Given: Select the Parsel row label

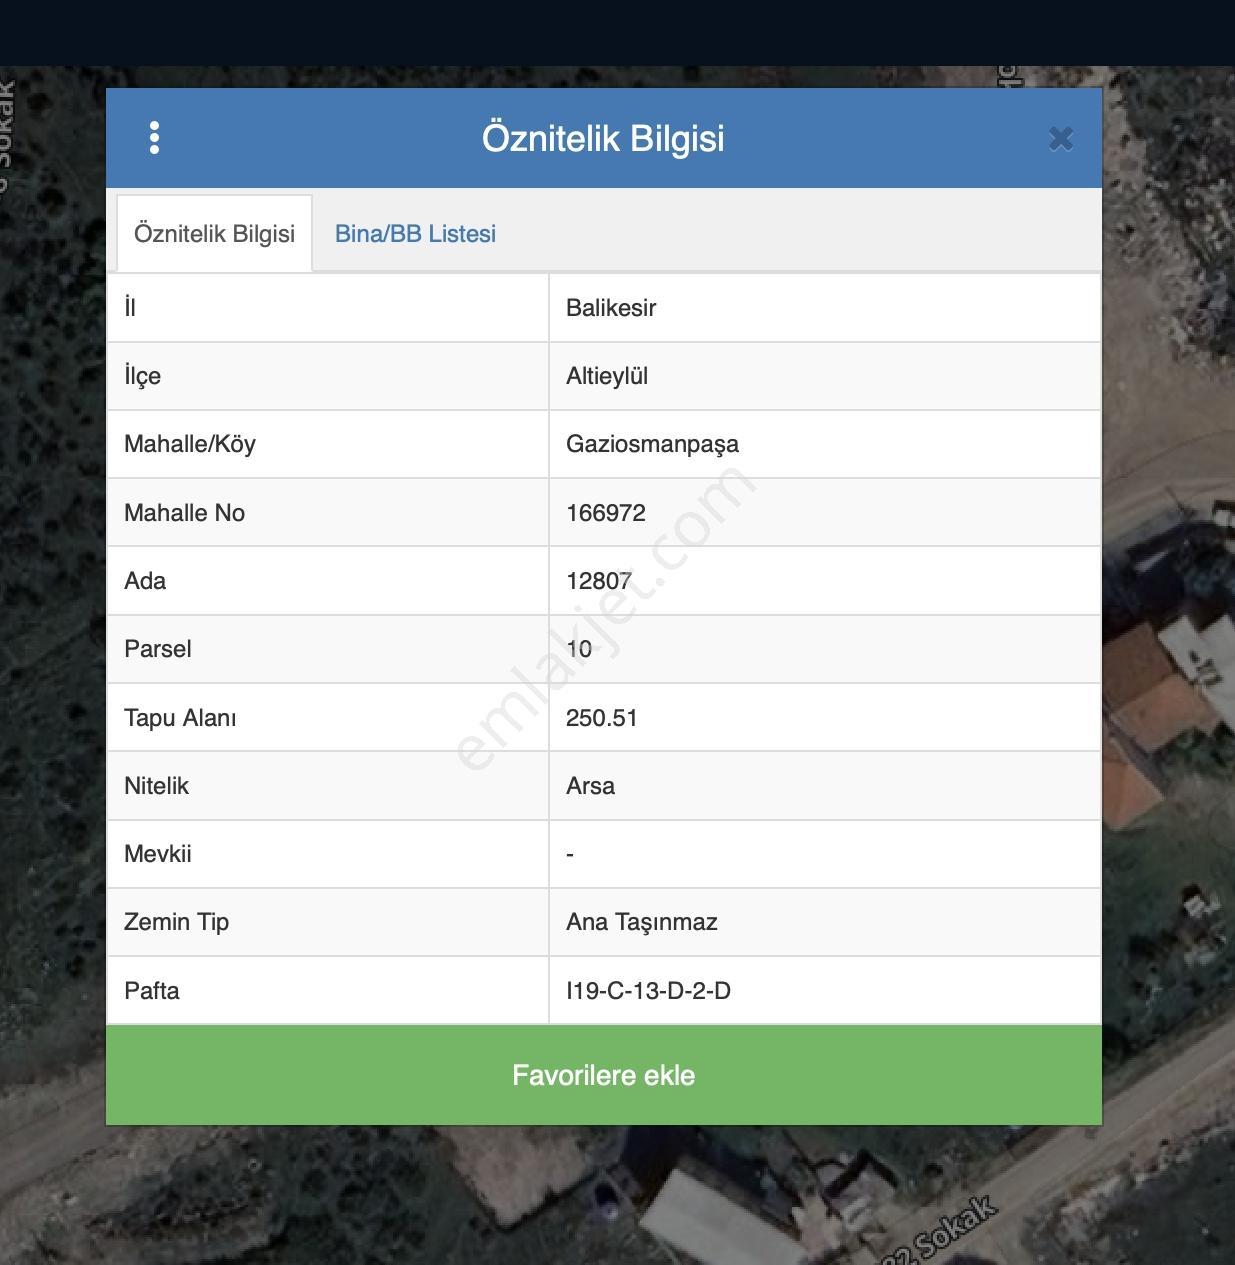Looking at the screenshot, I should point(158,649).
